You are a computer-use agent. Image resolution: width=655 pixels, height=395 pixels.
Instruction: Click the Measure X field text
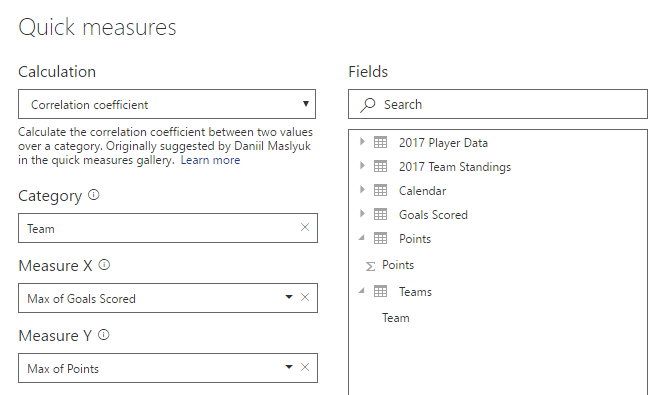[81, 299]
